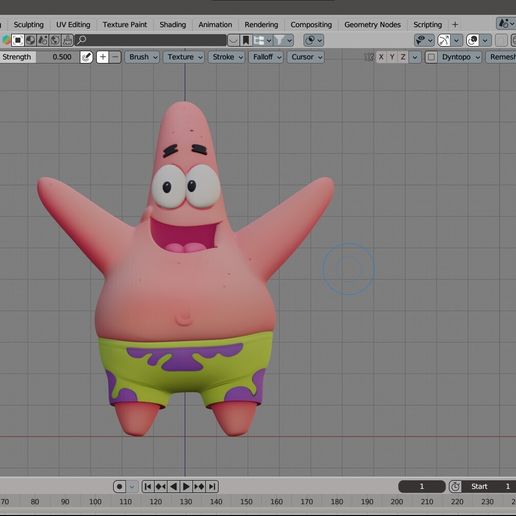This screenshot has width=516, height=516.
Task: Open the Remesh panel button
Action: [501, 57]
